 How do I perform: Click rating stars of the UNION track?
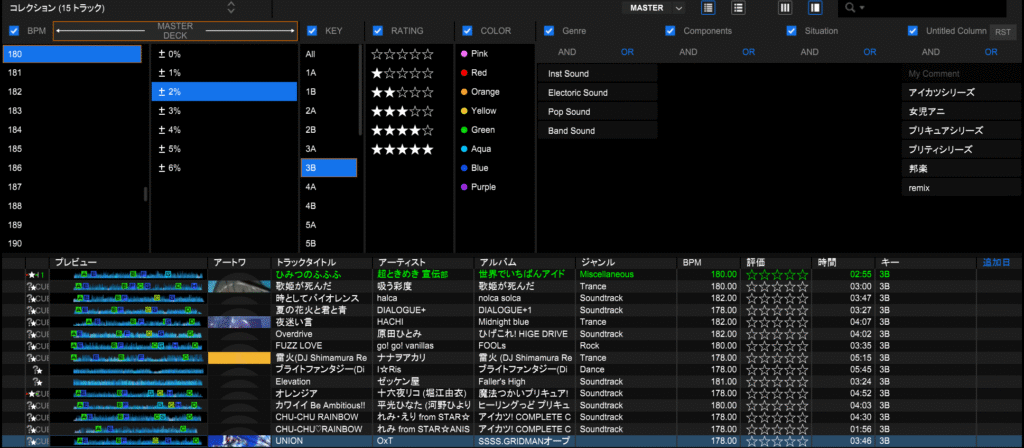click(777, 441)
